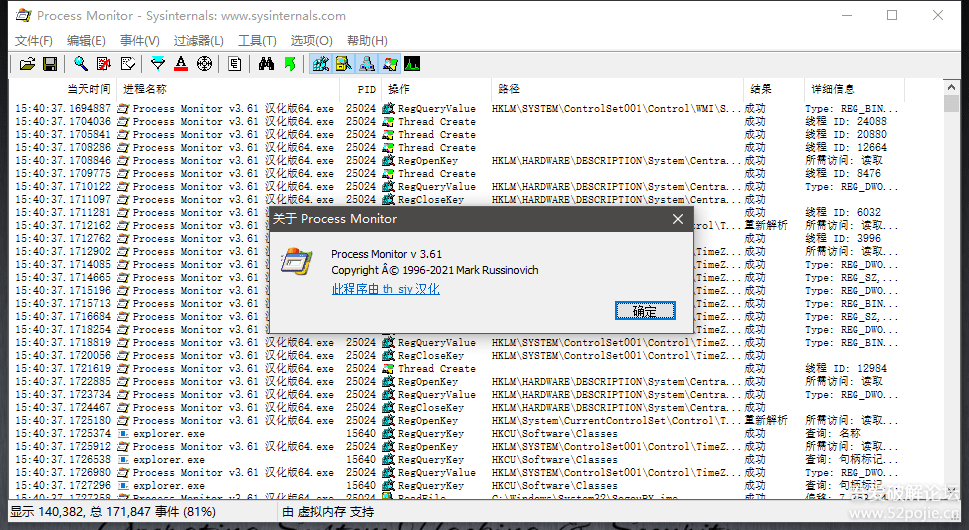Open a saved log with the folder icon
Viewport: 969px width, 530px height.
click(x=27, y=64)
